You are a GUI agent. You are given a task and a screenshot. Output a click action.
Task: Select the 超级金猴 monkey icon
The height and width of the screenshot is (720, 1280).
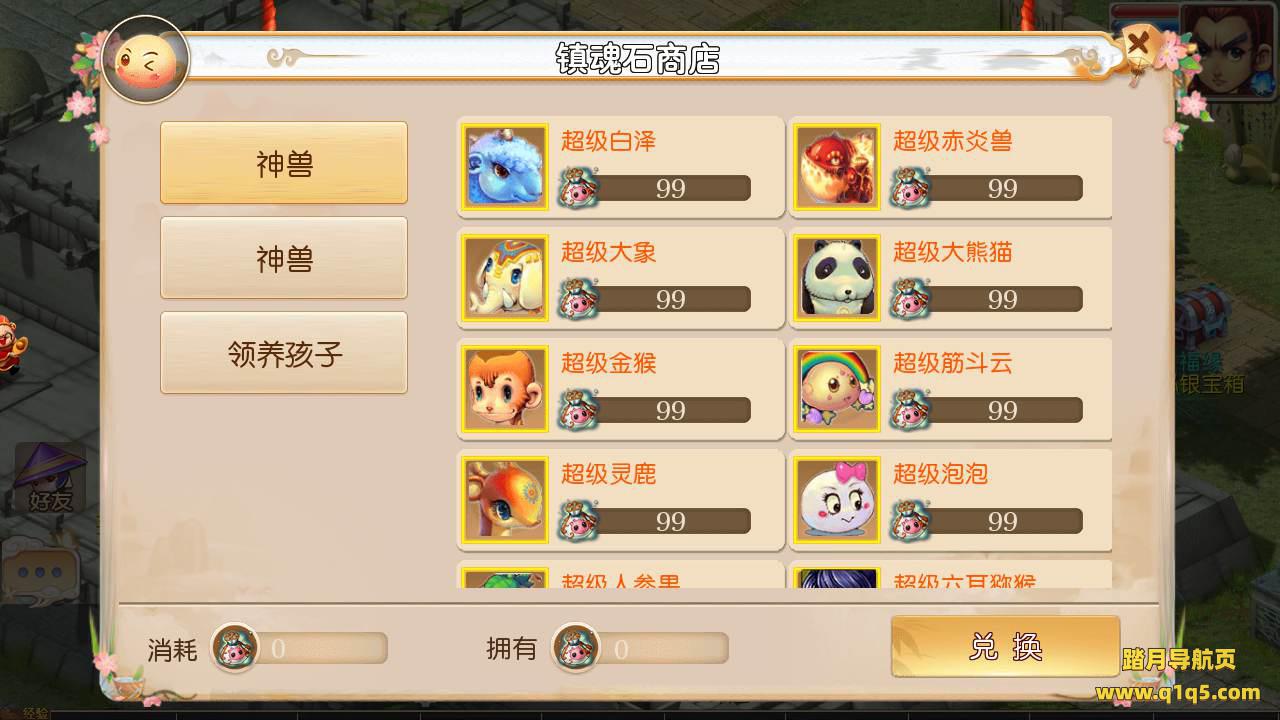(505, 389)
